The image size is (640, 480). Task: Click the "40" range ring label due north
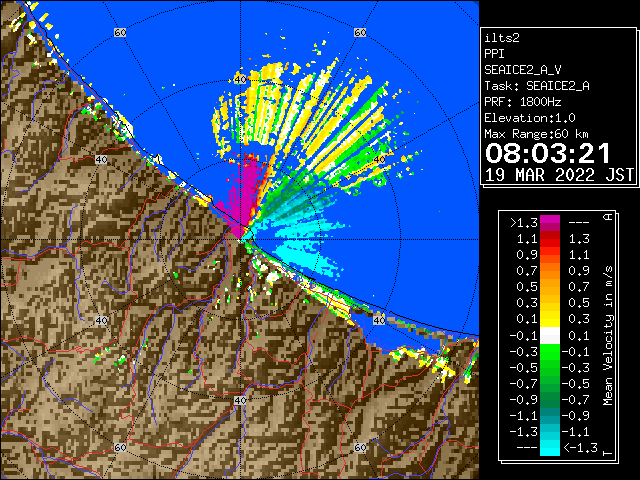click(240, 79)
